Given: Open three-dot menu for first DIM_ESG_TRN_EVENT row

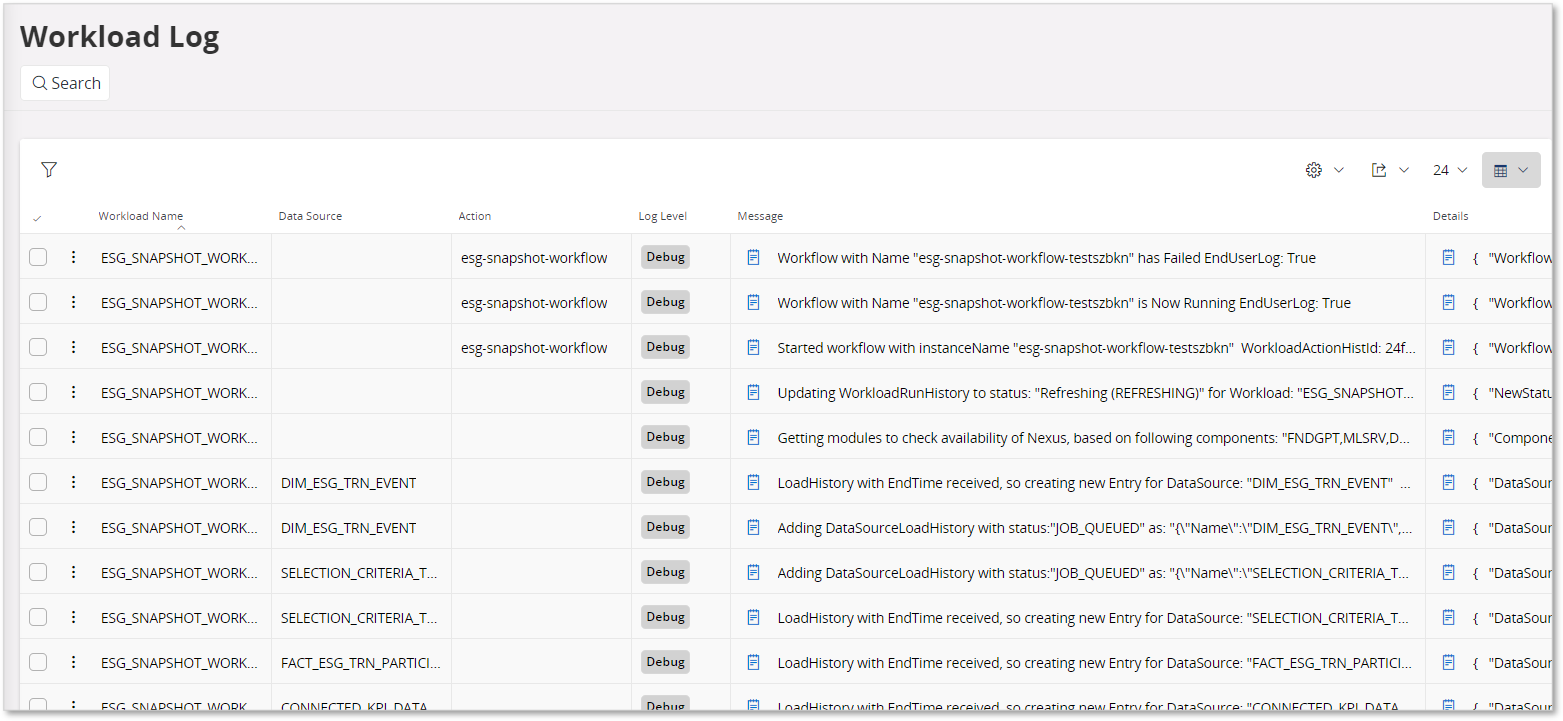Looking at the screenshot, I should click(x=73, y=483).
